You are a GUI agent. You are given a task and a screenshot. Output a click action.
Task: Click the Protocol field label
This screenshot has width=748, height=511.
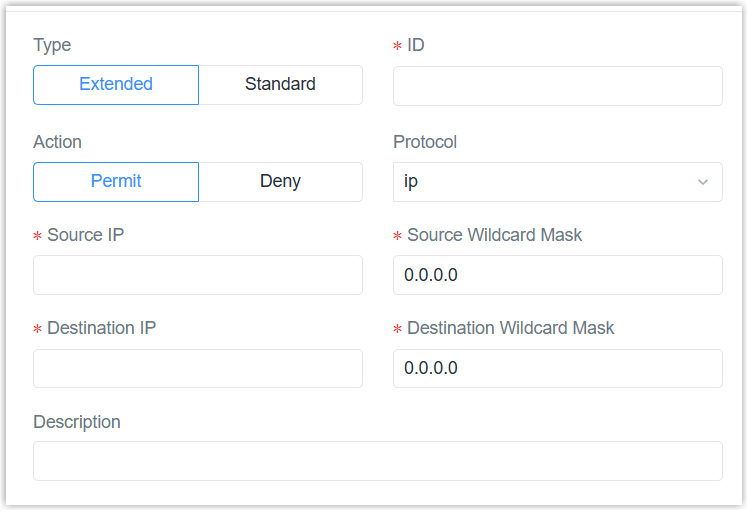[425, 142]
